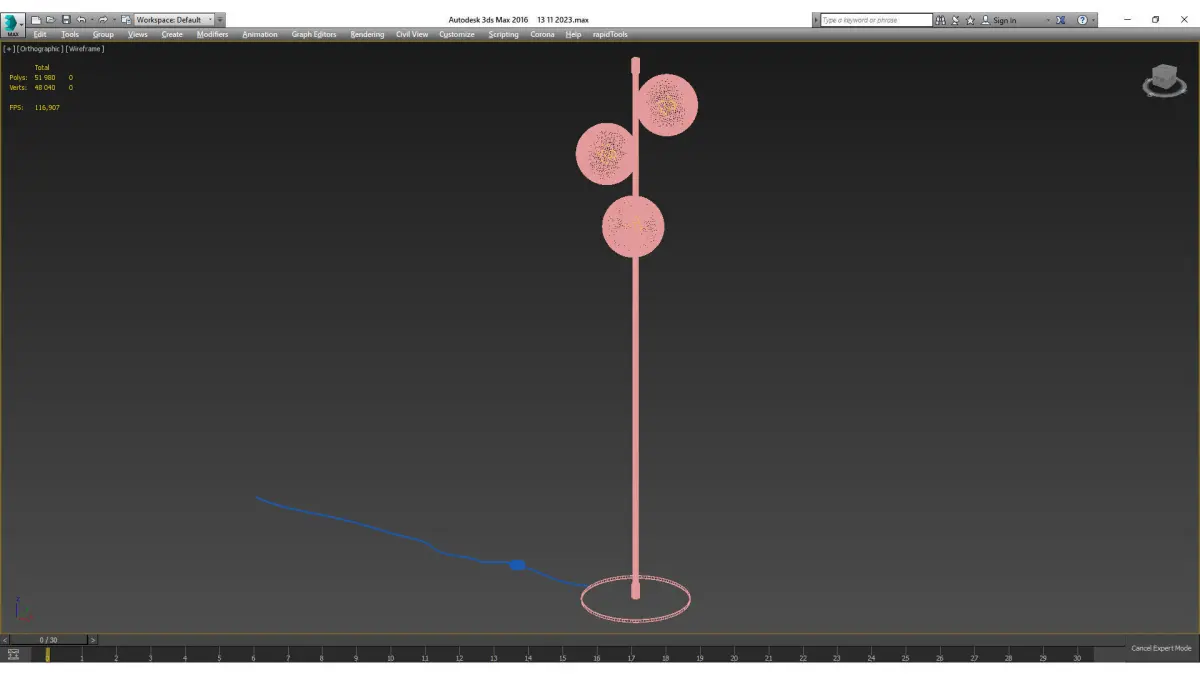Image resolution: width=1200 pixels, height=675 pixels.
Task: Open the Civil View menu
Action: click(412, 34)
